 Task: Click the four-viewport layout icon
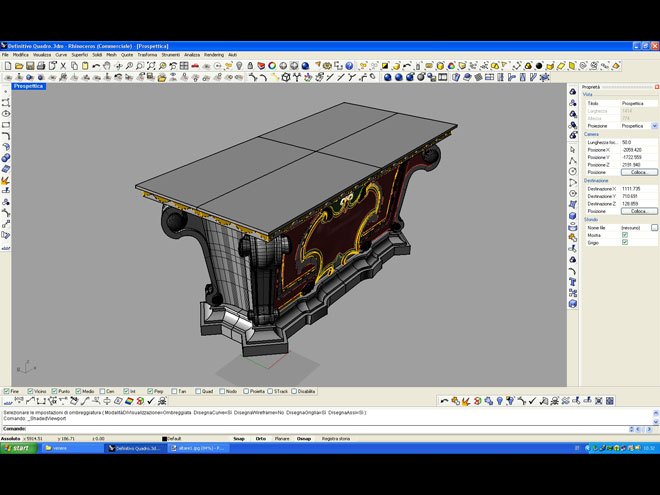tap(184, 66)
